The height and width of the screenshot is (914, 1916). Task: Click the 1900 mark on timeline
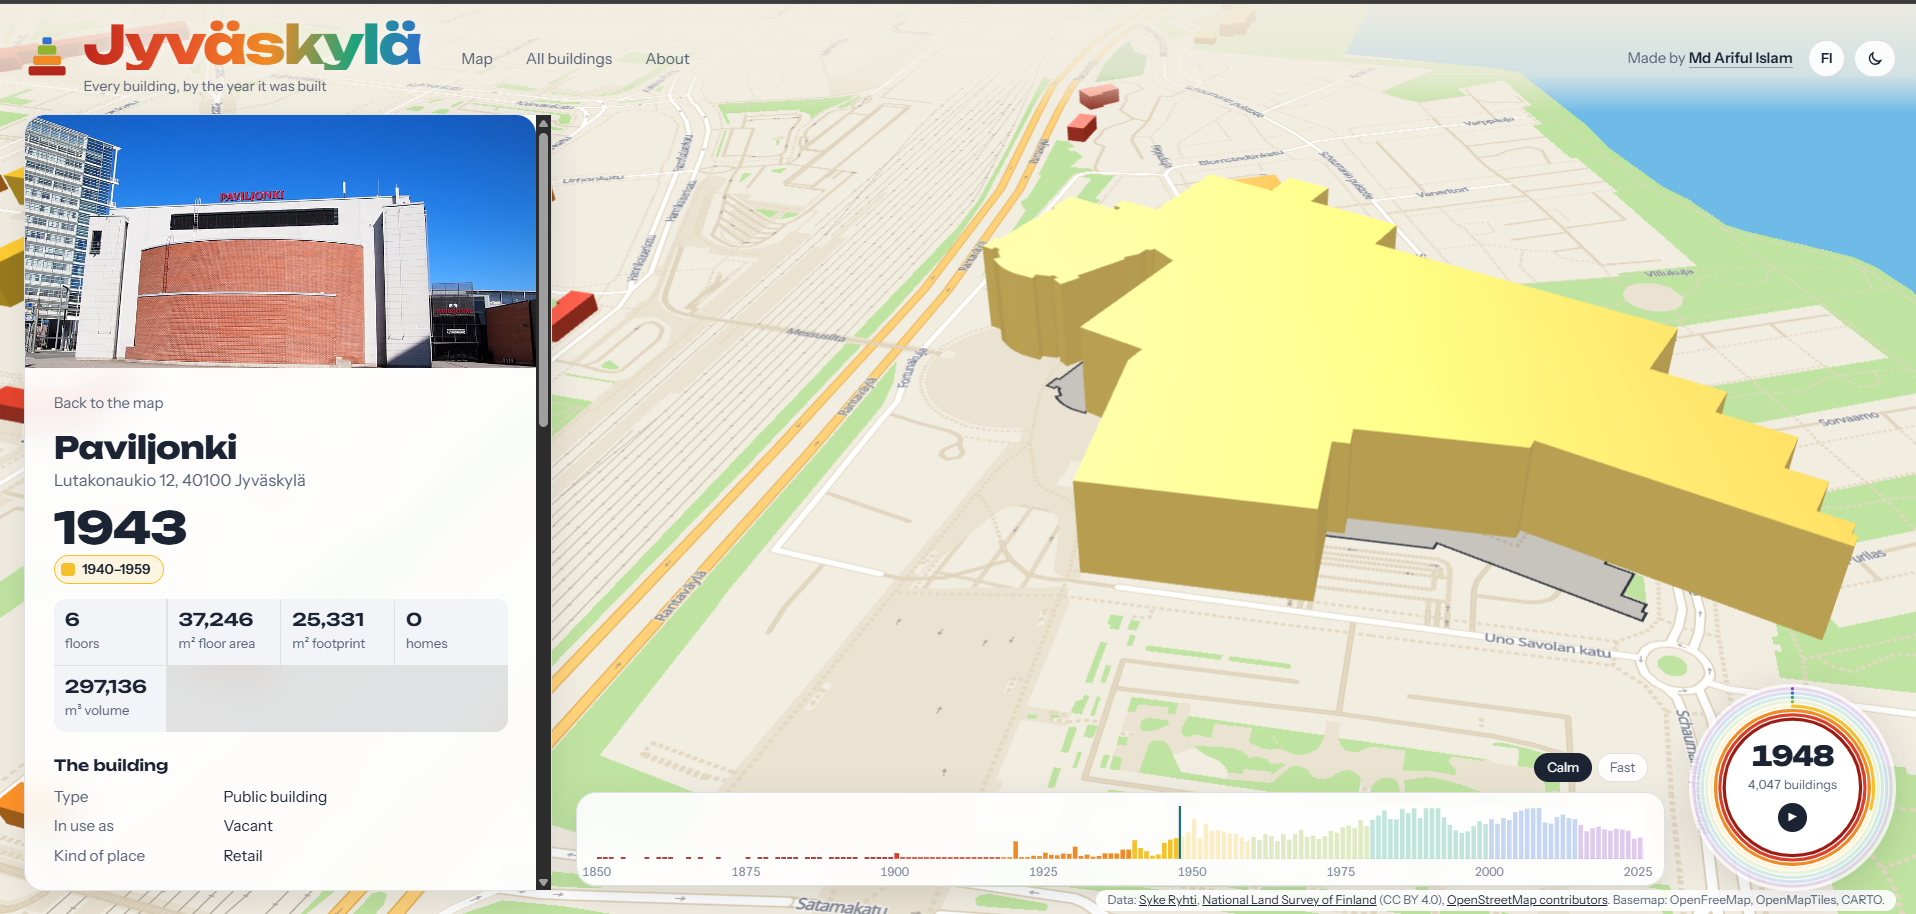point(895,872)
